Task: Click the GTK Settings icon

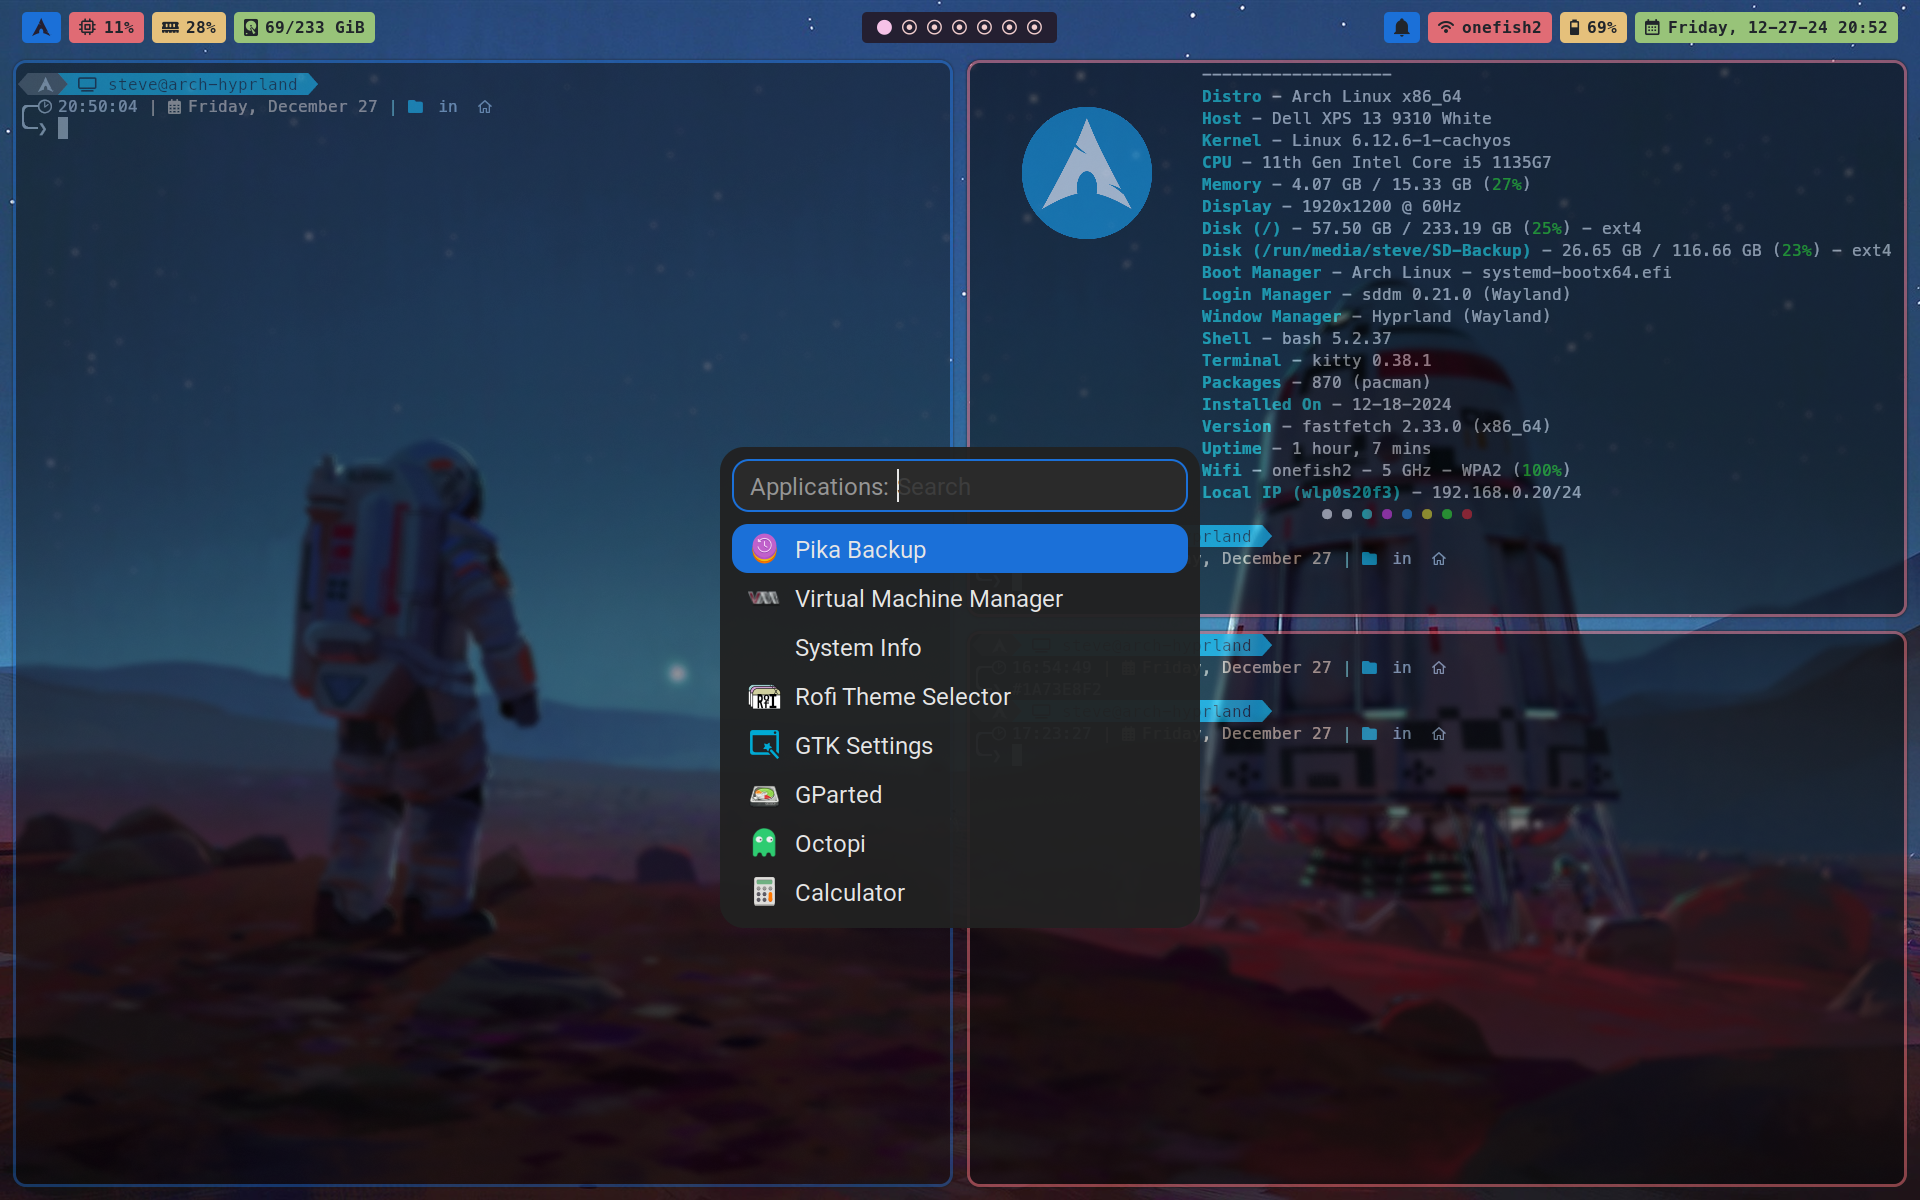Action: [x=764, y=745]
